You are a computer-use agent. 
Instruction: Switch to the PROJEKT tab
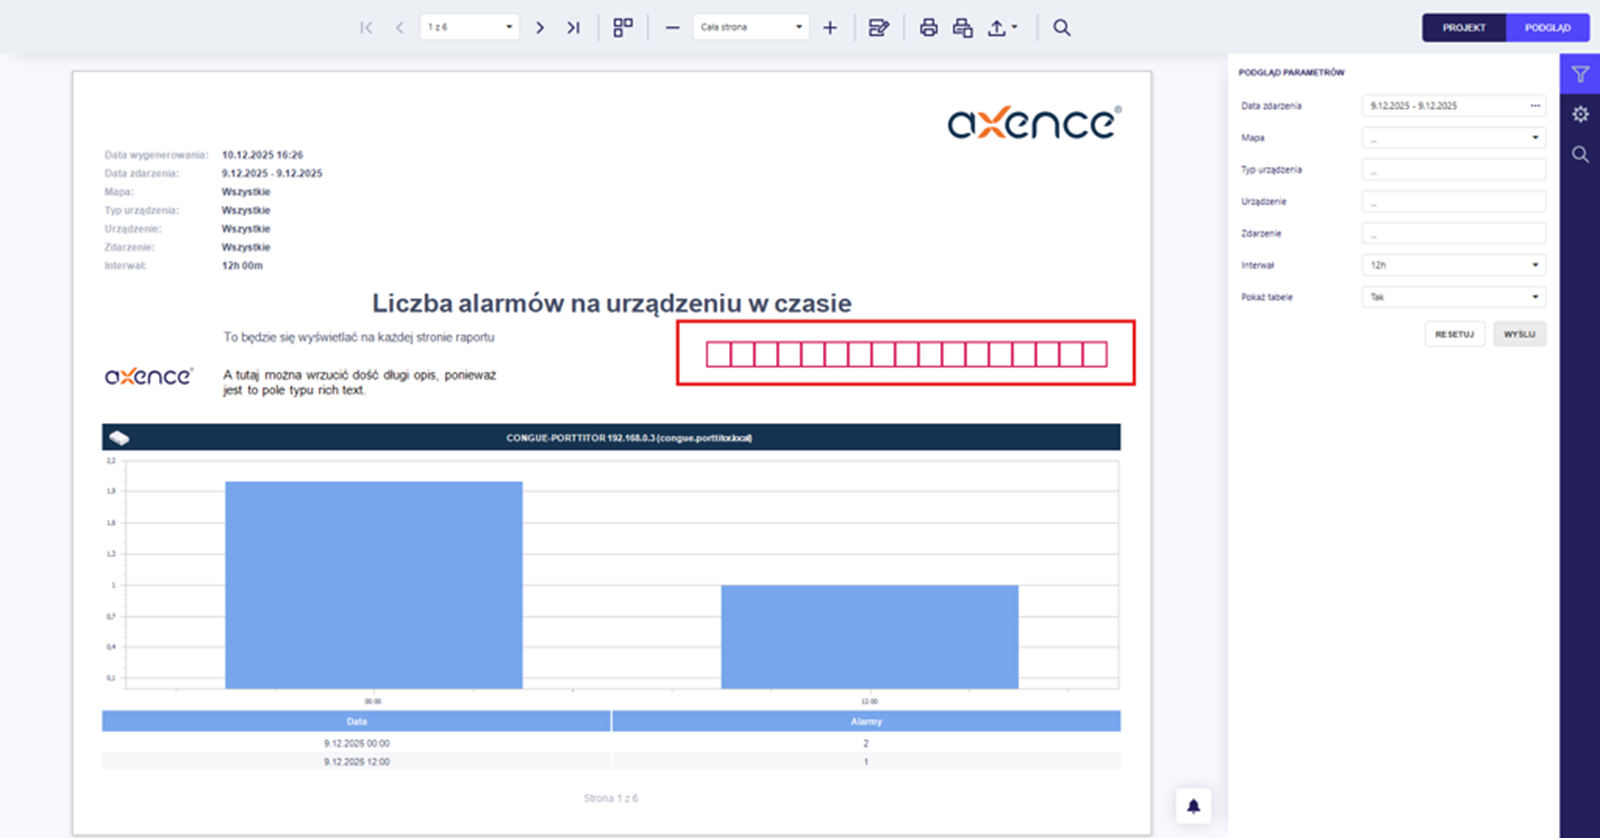tap(1464, 28)
